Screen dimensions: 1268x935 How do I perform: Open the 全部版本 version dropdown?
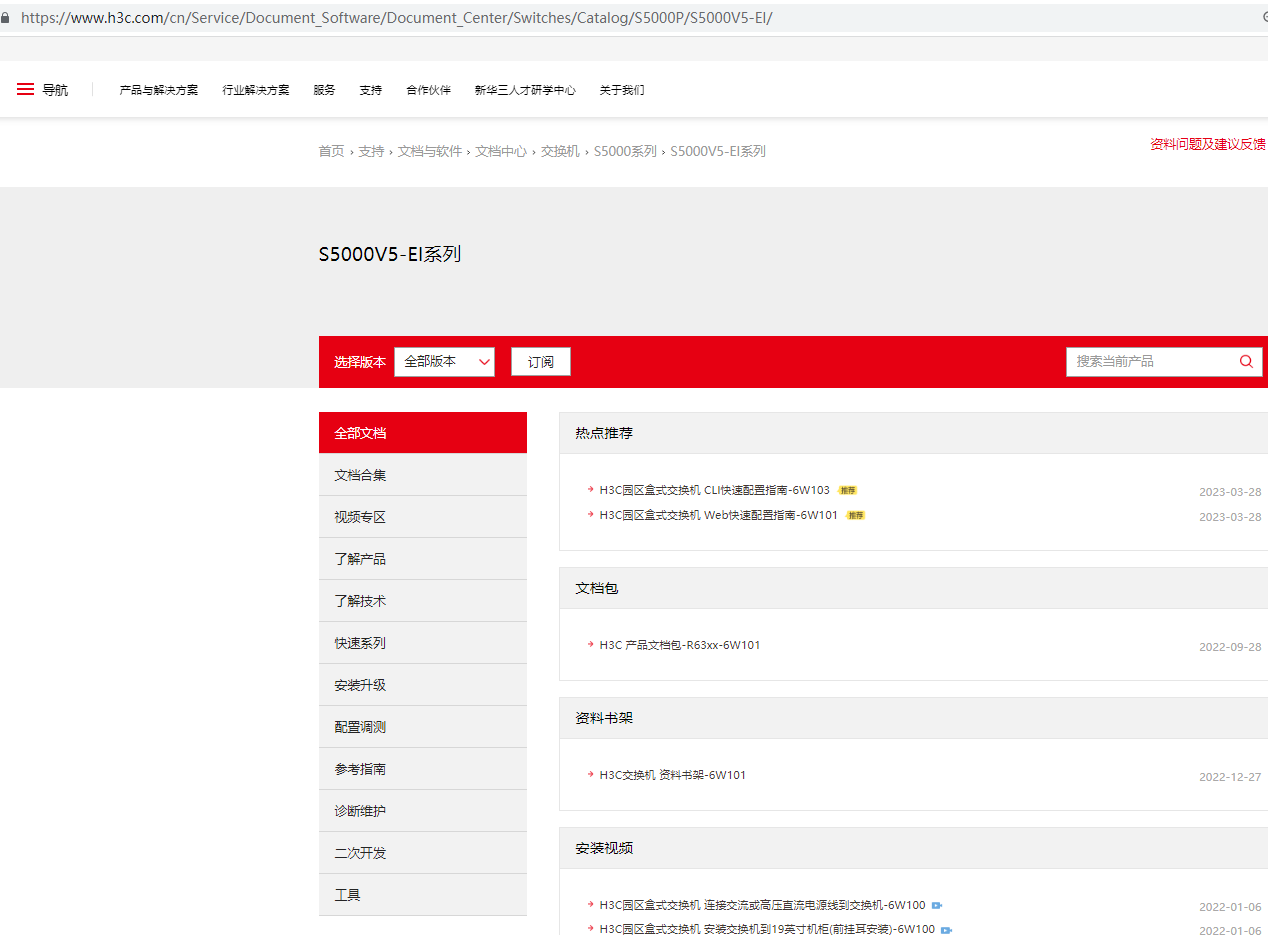[x=445, y=362]
